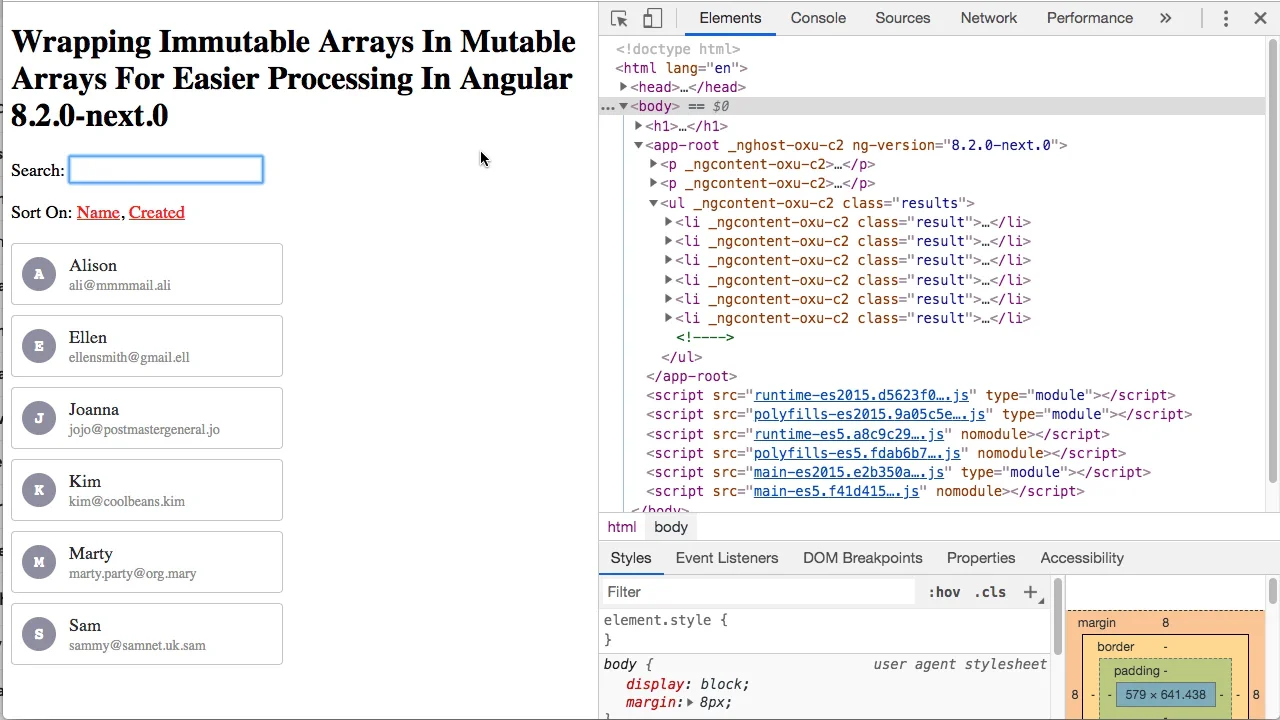This screenshot has width=1280, height=720.
Task: Expand the head element node
Action: (624, 87)
